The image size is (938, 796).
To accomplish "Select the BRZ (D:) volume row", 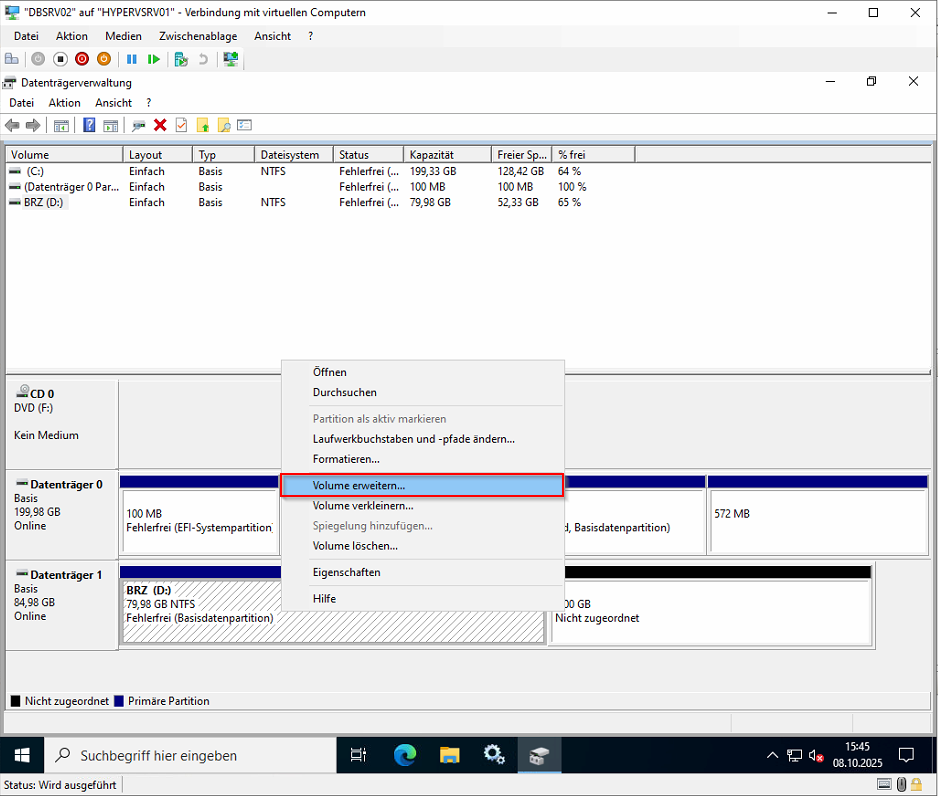I will [x=43, y=202].
